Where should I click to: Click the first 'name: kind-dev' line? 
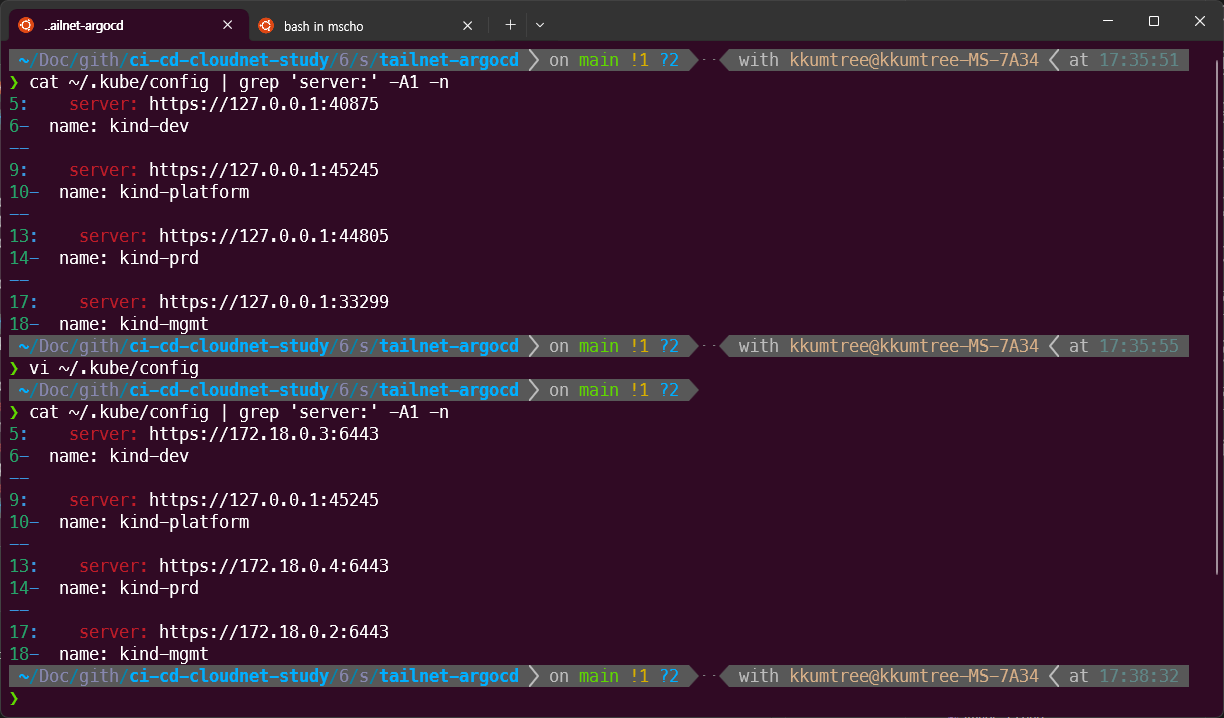tap(119, 126)
